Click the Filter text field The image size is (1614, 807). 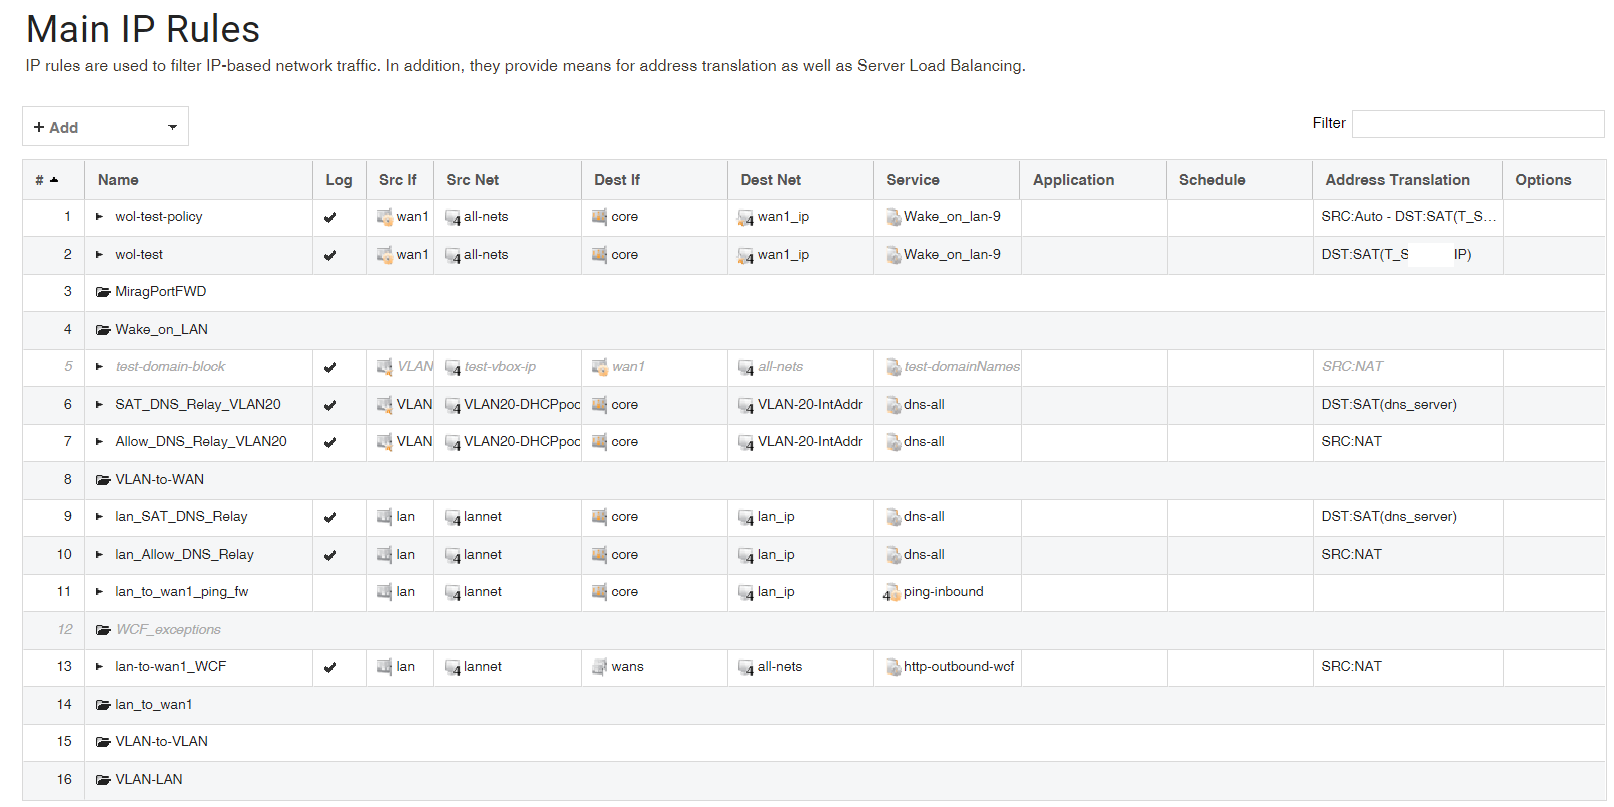tap(1477, 124)
